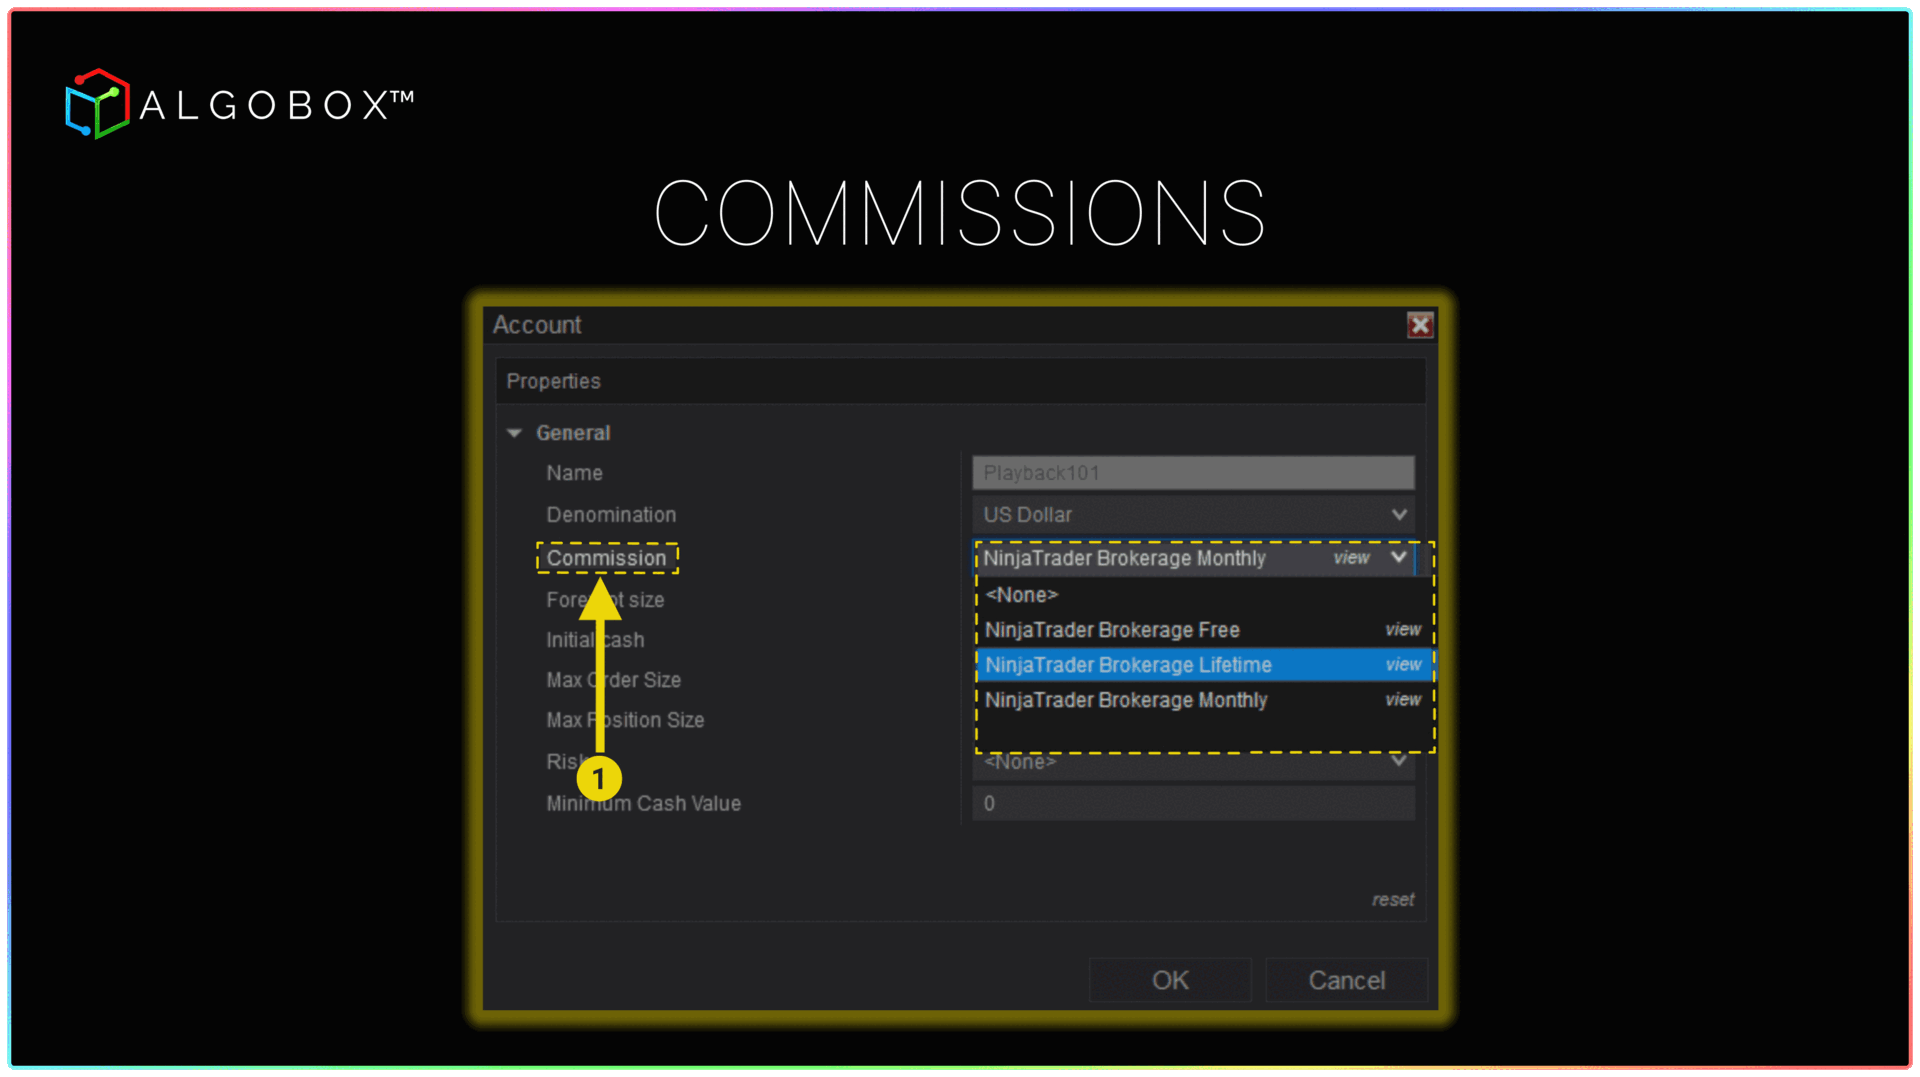Image resolution: width=1920 pixels, height=1077 pixels.
Task: Click view link beside Brokerage Lifetime
Action: coord(1402,665)
